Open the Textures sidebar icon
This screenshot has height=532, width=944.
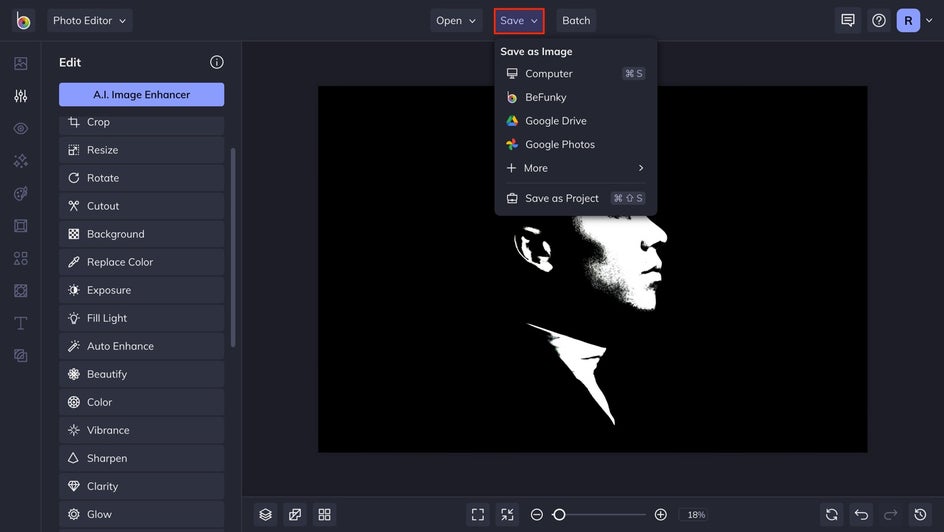(20, 356)
